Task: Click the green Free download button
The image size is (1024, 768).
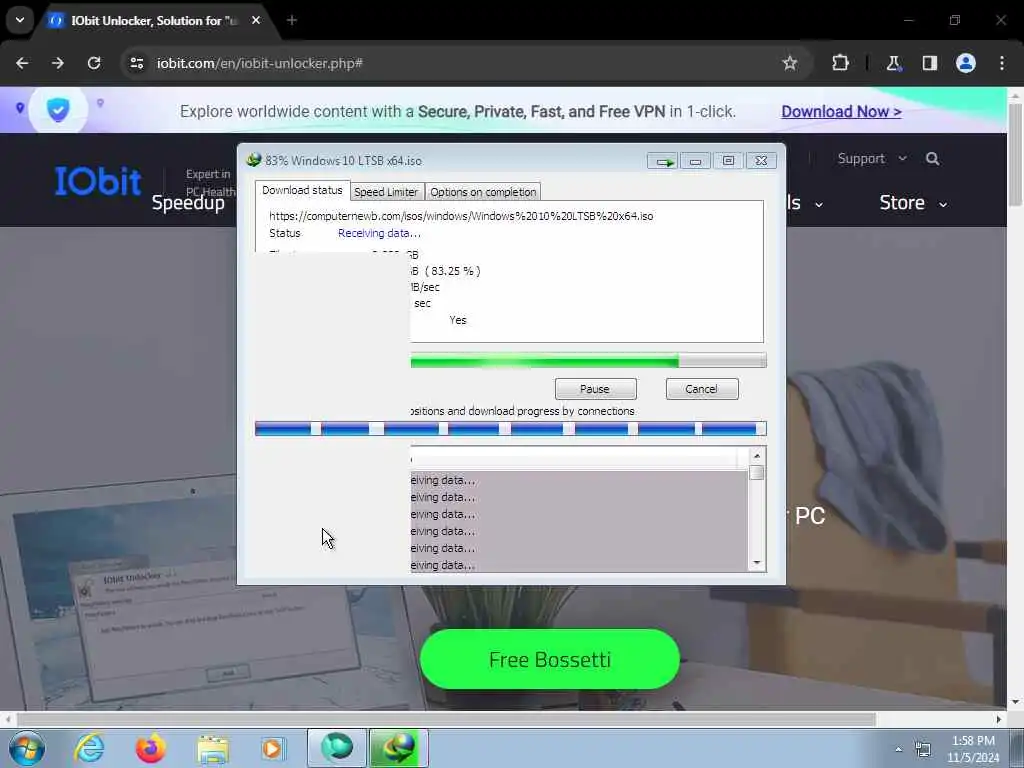Action: [x=550, y=660]
